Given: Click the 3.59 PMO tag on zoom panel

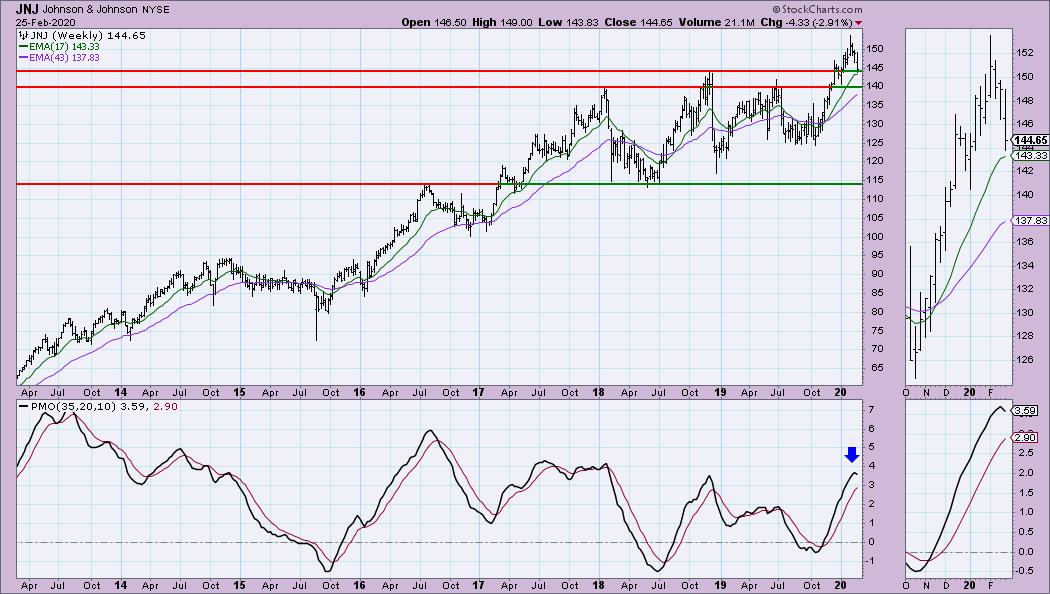Looking at the screenshot, I should pos(1026,411).
